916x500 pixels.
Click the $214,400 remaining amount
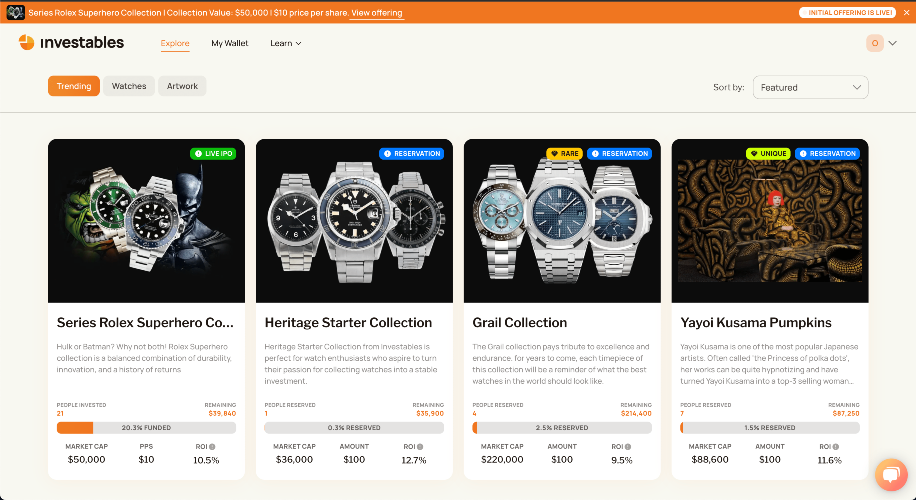click(636, 414)
